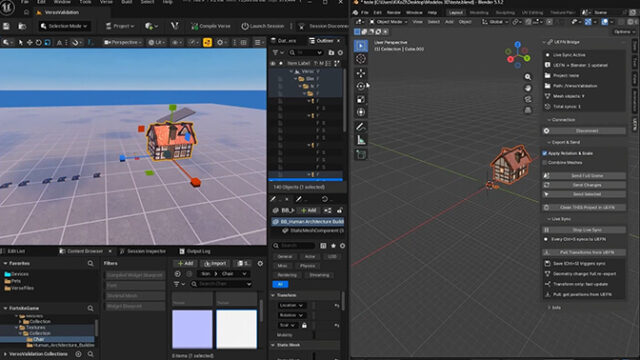Select the Scale tool in Blender toolbar
The width and height of the screenshot is (640, 360).
361,99
